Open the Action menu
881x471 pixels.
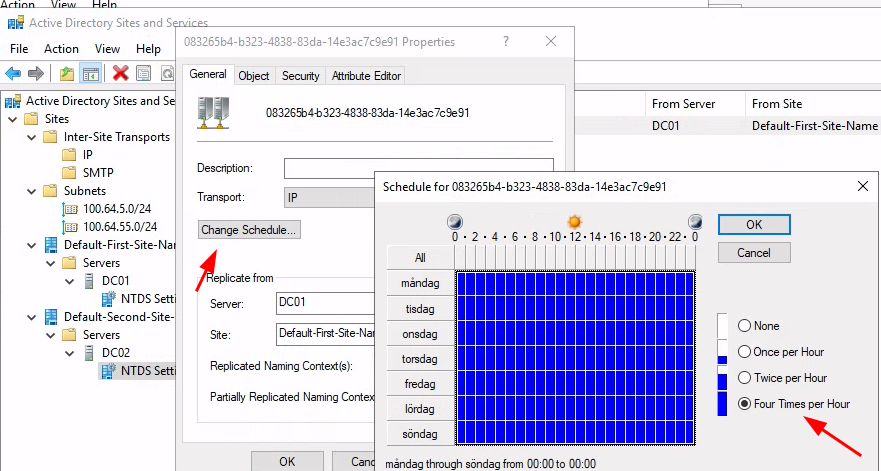tap(61, 49)
